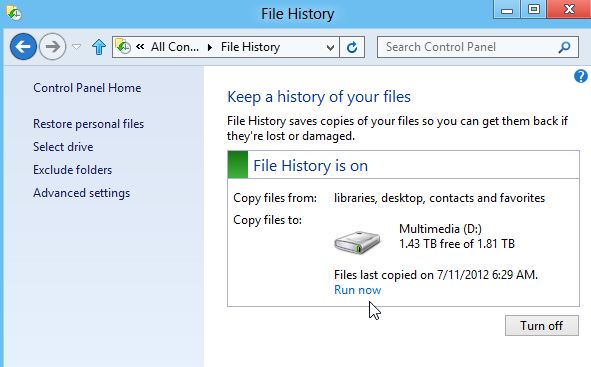This screenshot has height=367, width=591.
Task: Minimize the File History window
Action: pos(507,9)
